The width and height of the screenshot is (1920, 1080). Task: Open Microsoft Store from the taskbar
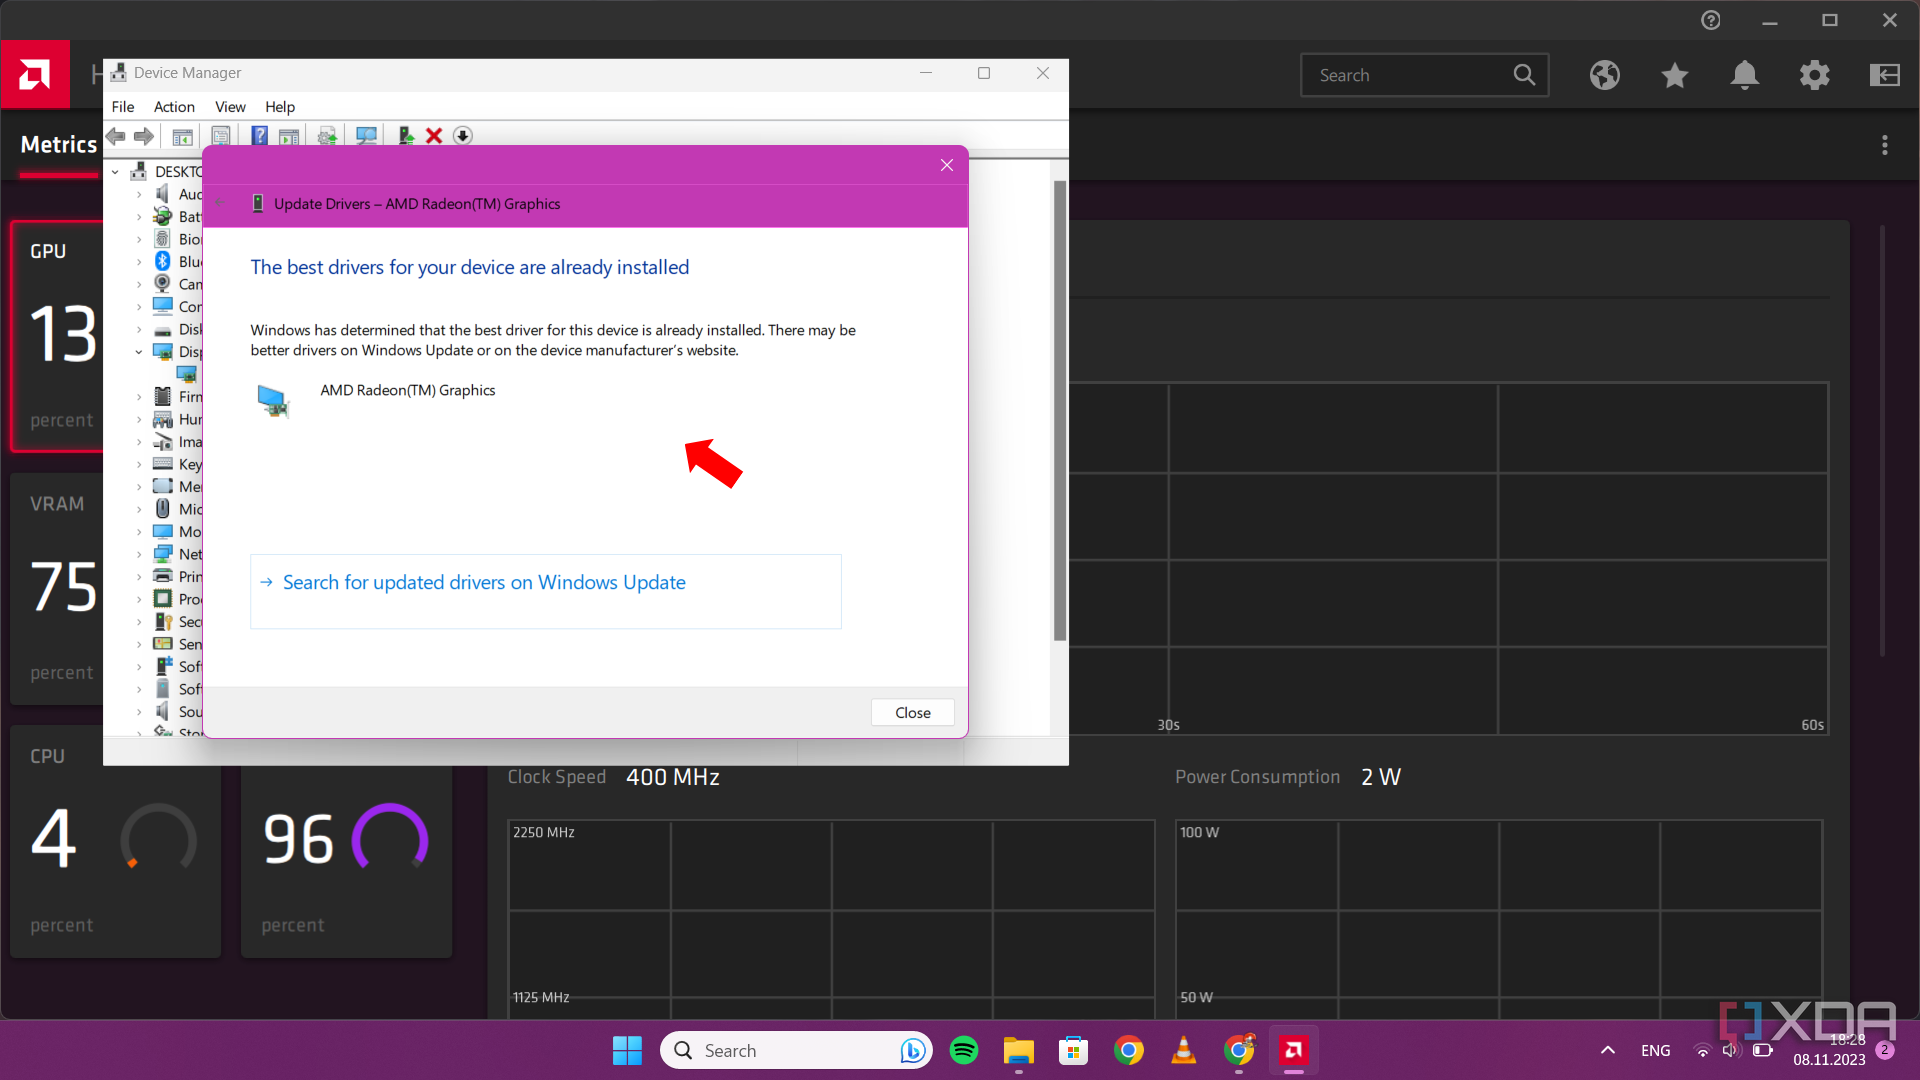tap(1074, 1050)
